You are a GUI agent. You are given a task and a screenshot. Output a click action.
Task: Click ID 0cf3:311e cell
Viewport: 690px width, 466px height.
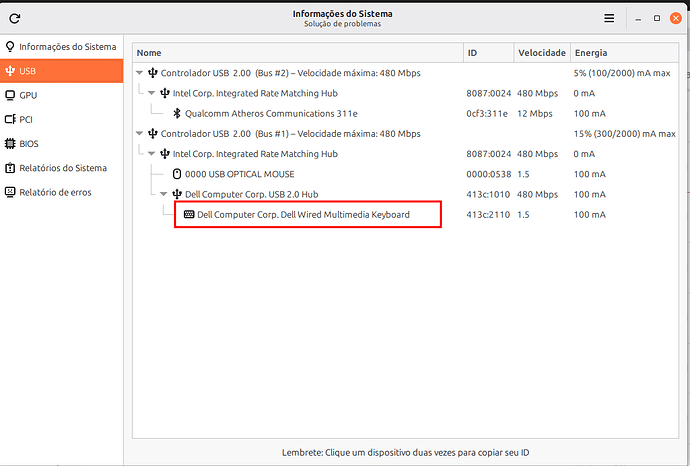[487, 114]
